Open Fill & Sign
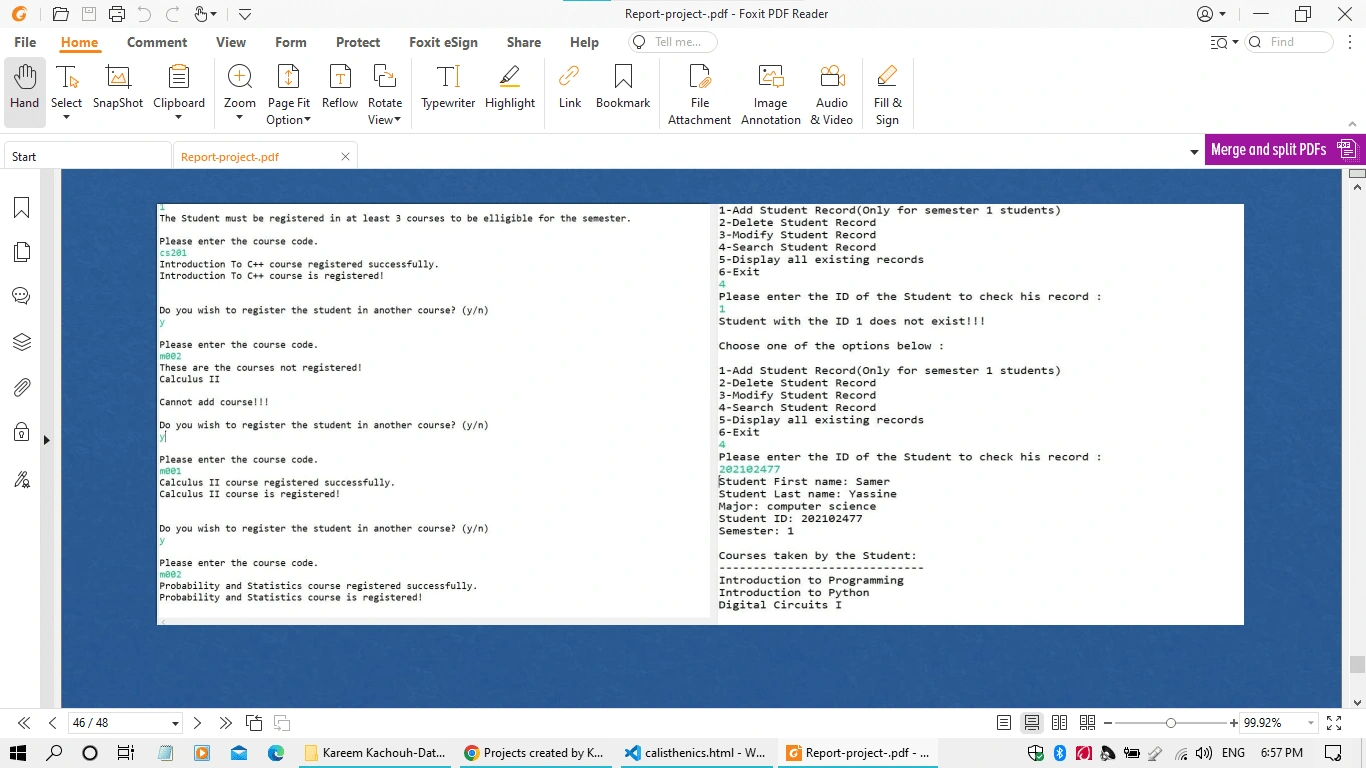The height and width of the screenshot is (768, 1366). pyautogui.click(x=887, y=94)
